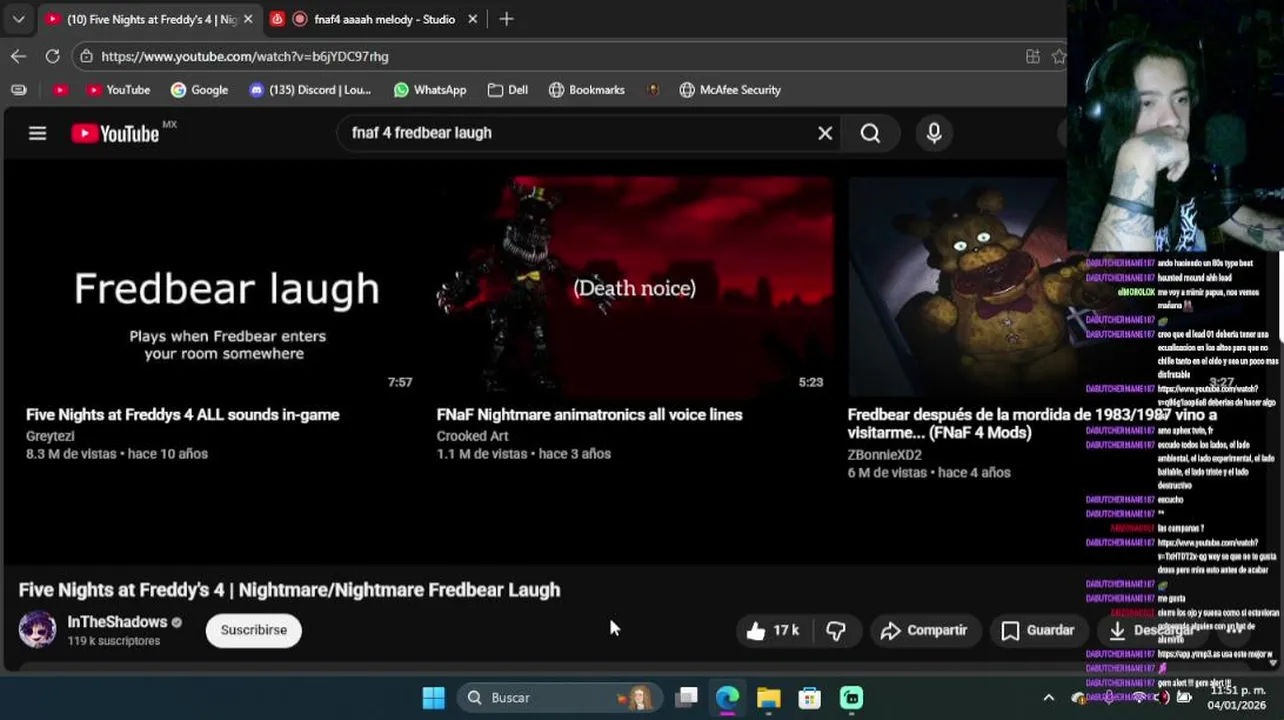
Task: Close the Five Nights at Freddy's tab
Action: [248, 19]
